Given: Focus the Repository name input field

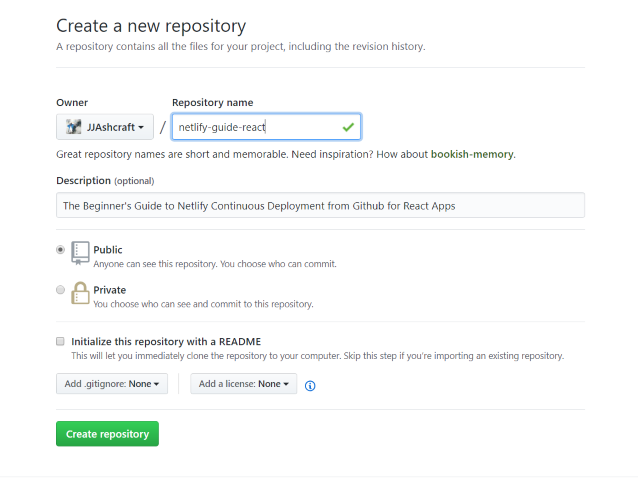Looking at the screenshot, I should [x=255, y=127].
